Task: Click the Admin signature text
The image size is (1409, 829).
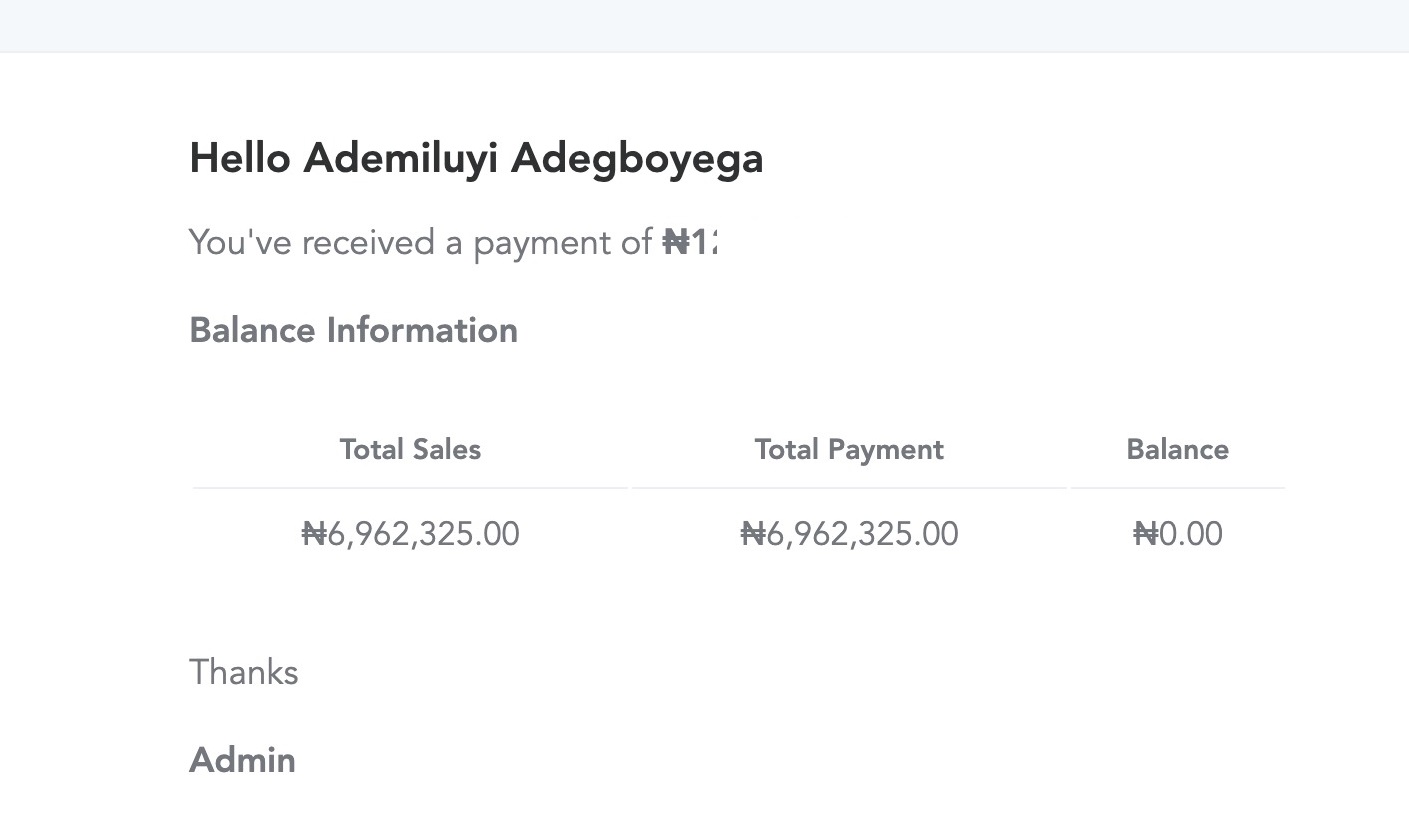Action: click(242, 760)
